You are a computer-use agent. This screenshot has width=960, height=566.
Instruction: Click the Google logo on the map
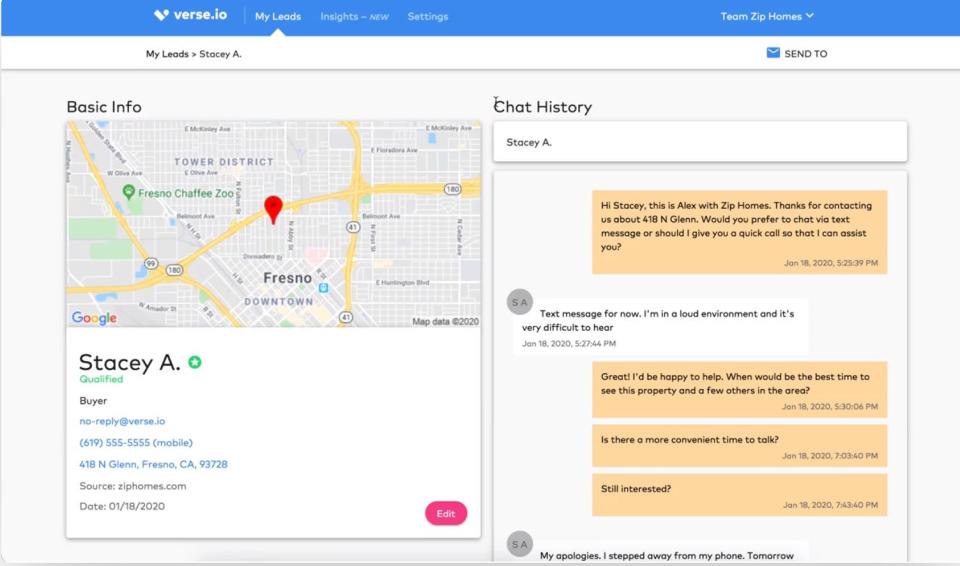click(x=94, y=318)
